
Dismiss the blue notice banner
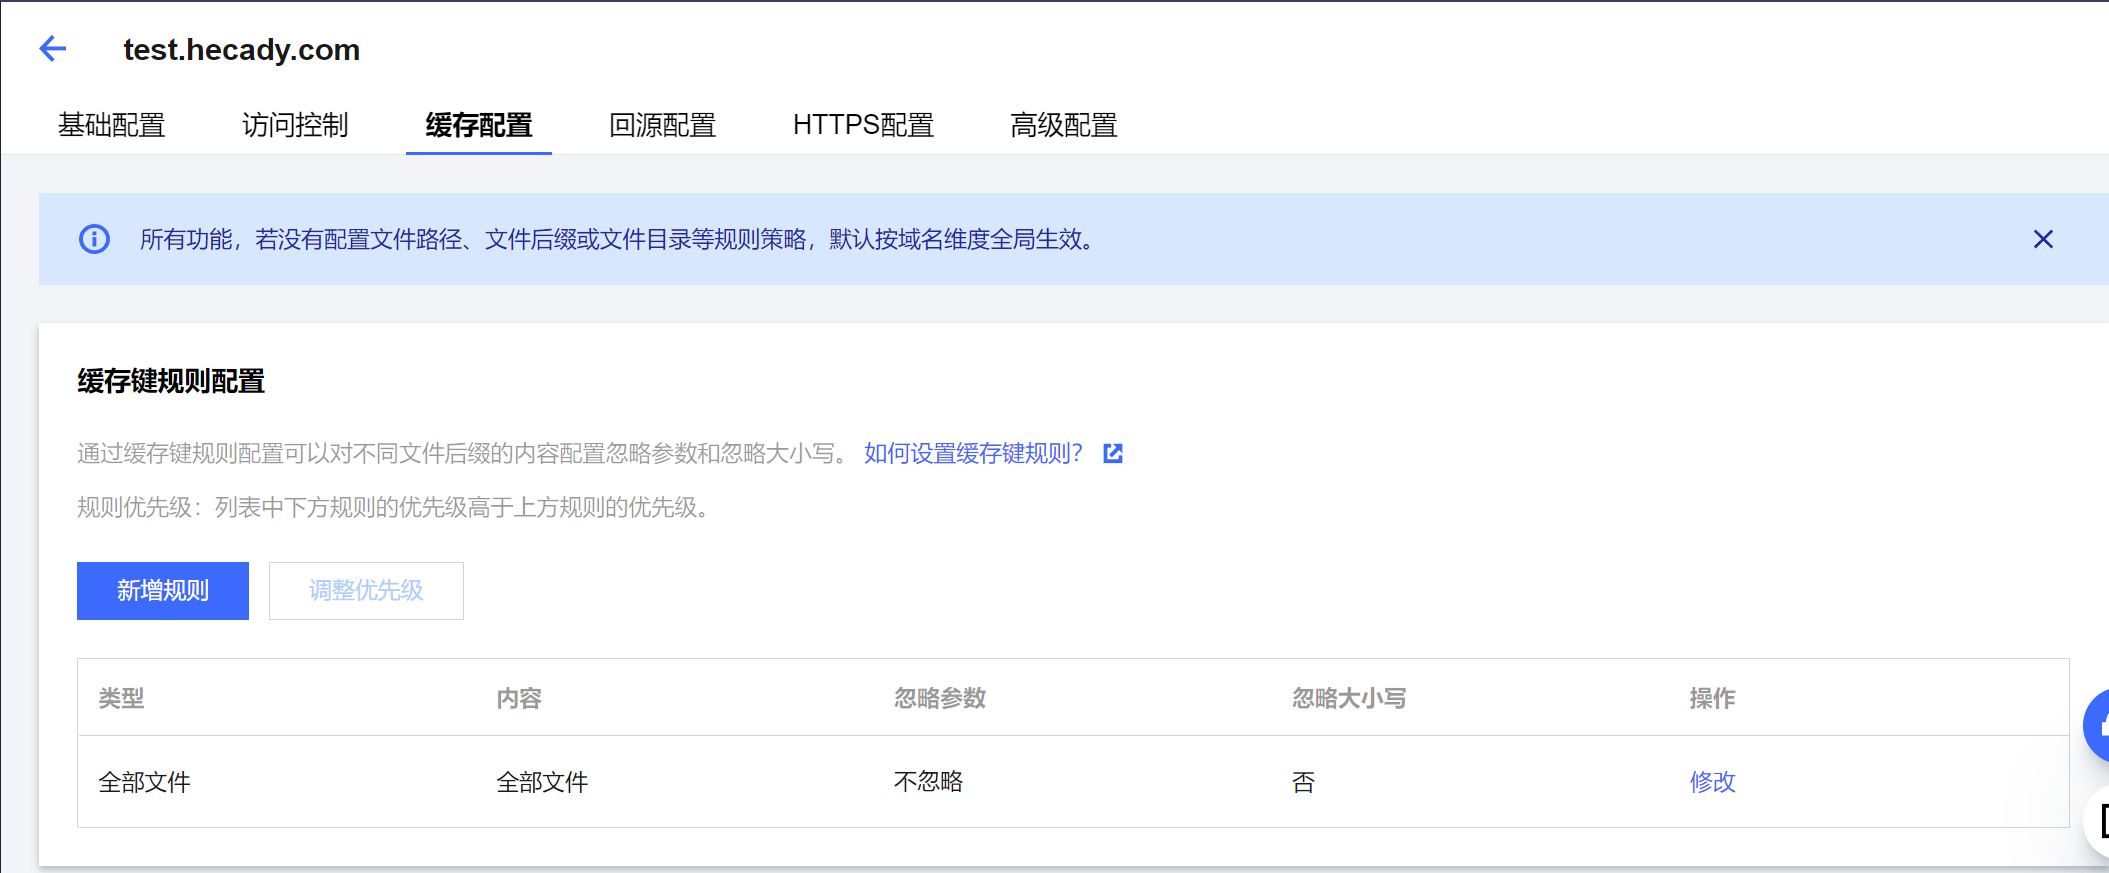[2042, 239]
